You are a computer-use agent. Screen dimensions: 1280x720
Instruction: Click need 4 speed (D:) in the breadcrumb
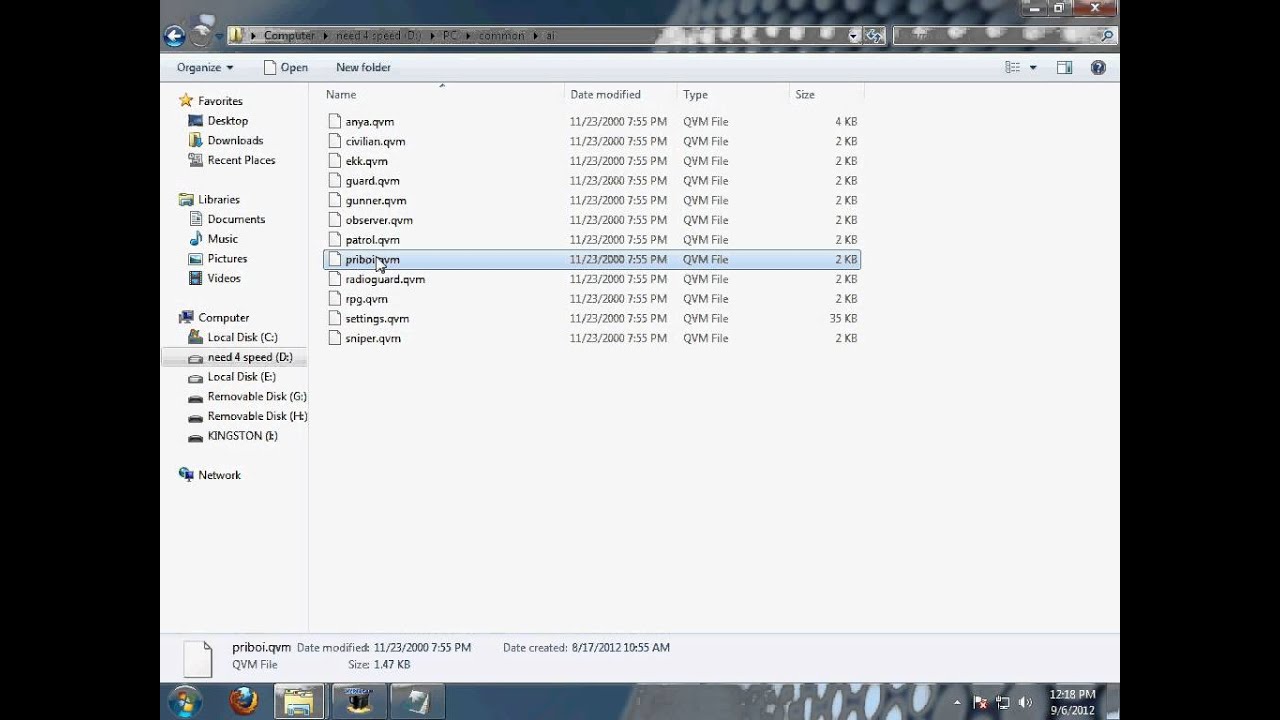tap(379, 36)
